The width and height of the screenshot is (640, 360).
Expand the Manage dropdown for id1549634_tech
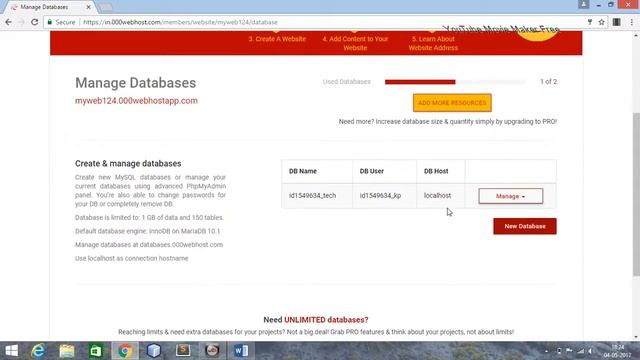pyautogui.click(x=511, y=196)
